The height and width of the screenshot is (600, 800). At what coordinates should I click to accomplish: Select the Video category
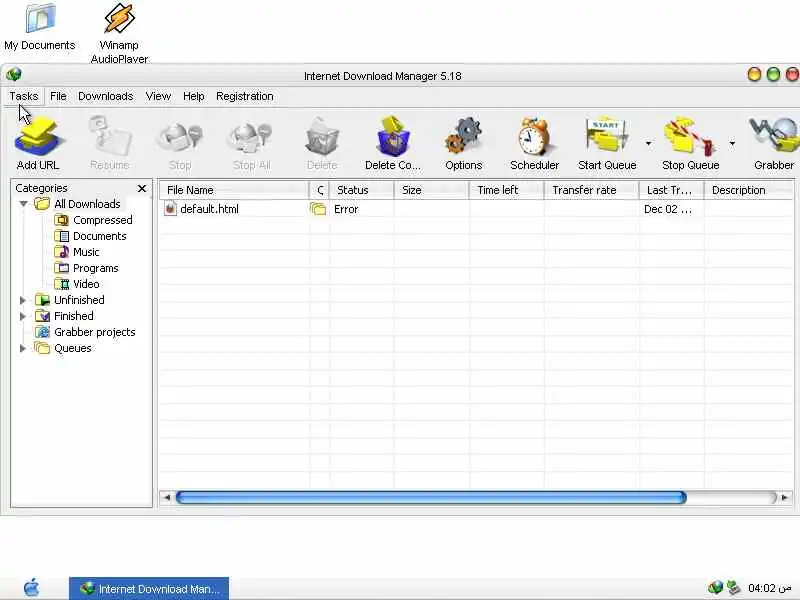[86, 284]
